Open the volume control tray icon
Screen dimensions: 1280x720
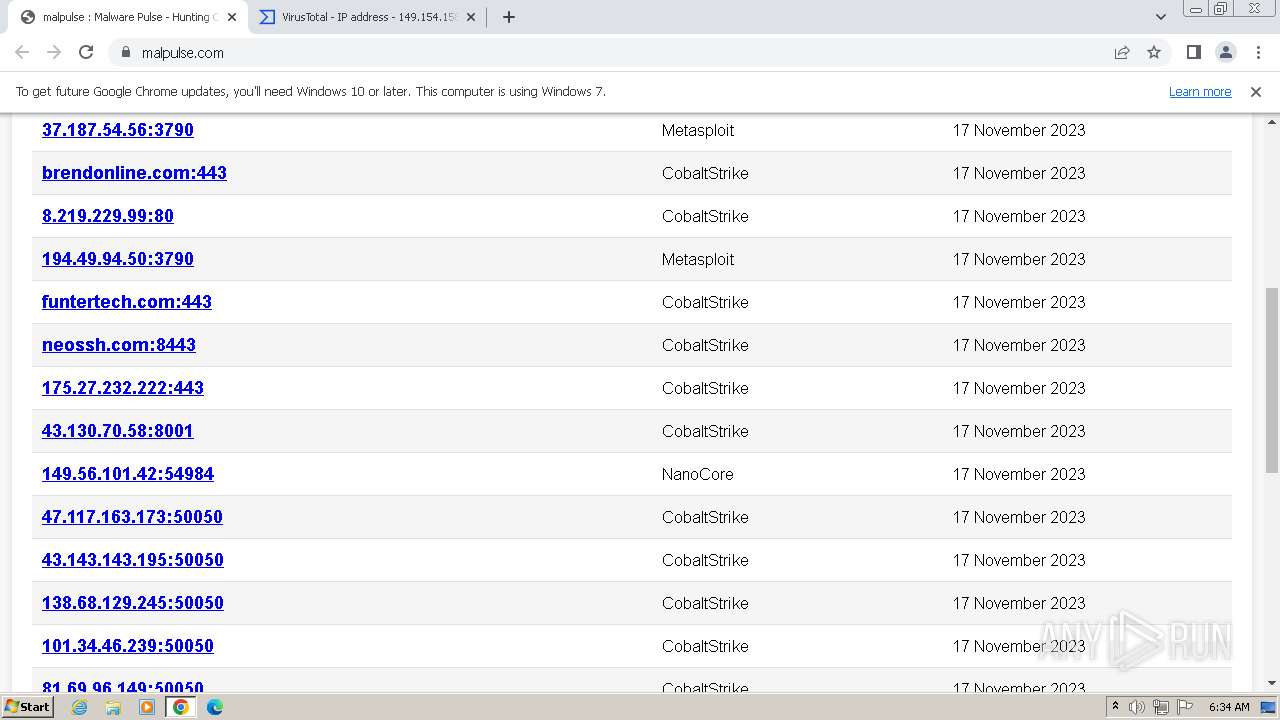click(x=1137, y=707)
